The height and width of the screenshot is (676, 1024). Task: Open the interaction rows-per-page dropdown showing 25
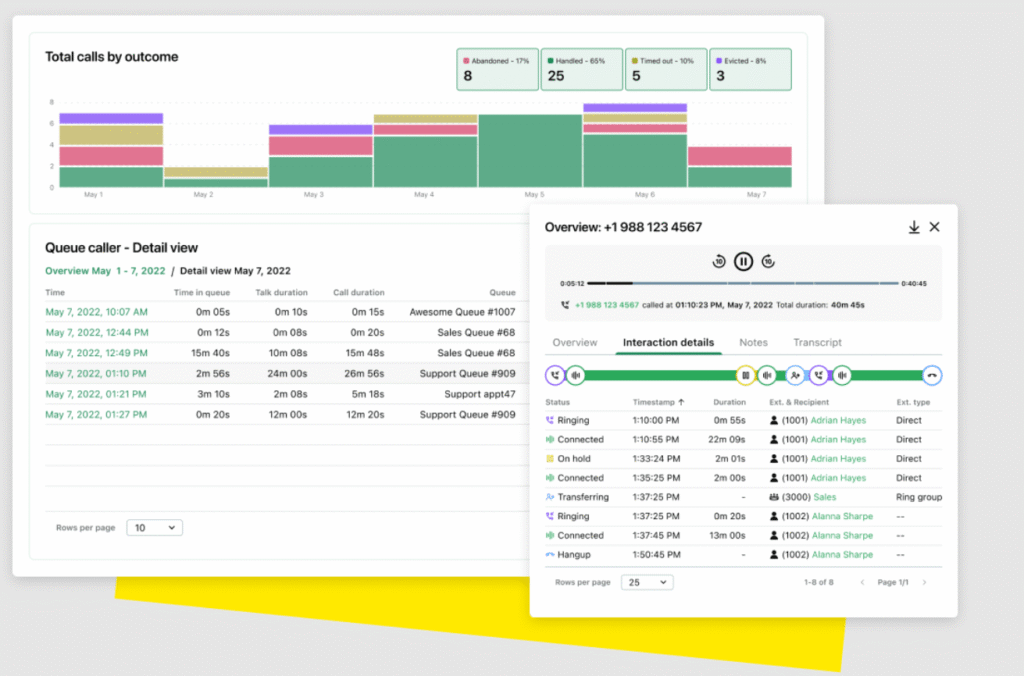(x=647, y=582)
